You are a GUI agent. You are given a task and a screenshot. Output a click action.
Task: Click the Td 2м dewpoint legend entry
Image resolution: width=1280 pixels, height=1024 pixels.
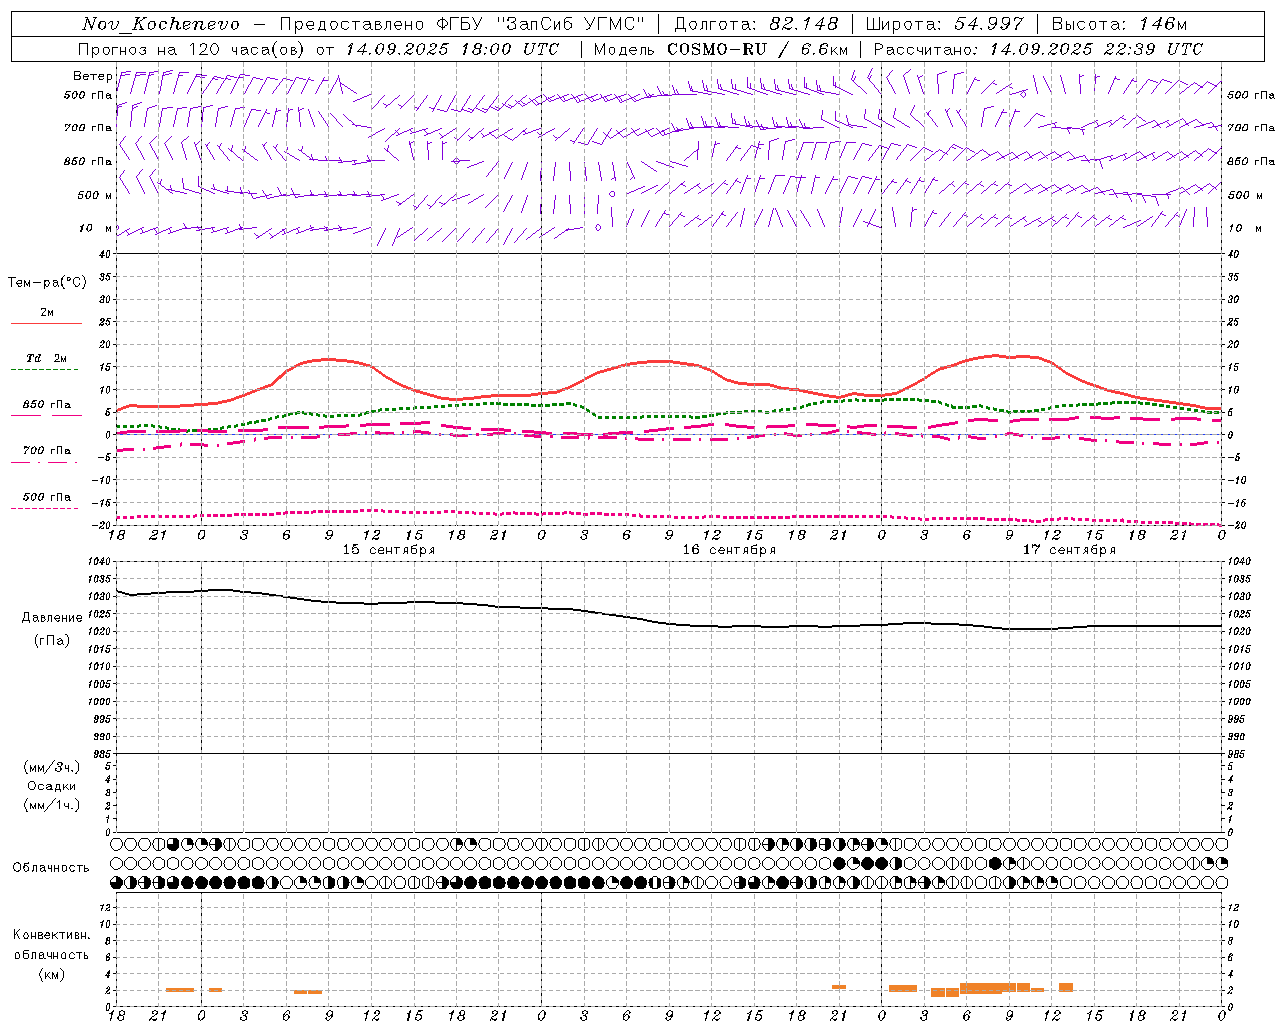[x=46, y=358]
